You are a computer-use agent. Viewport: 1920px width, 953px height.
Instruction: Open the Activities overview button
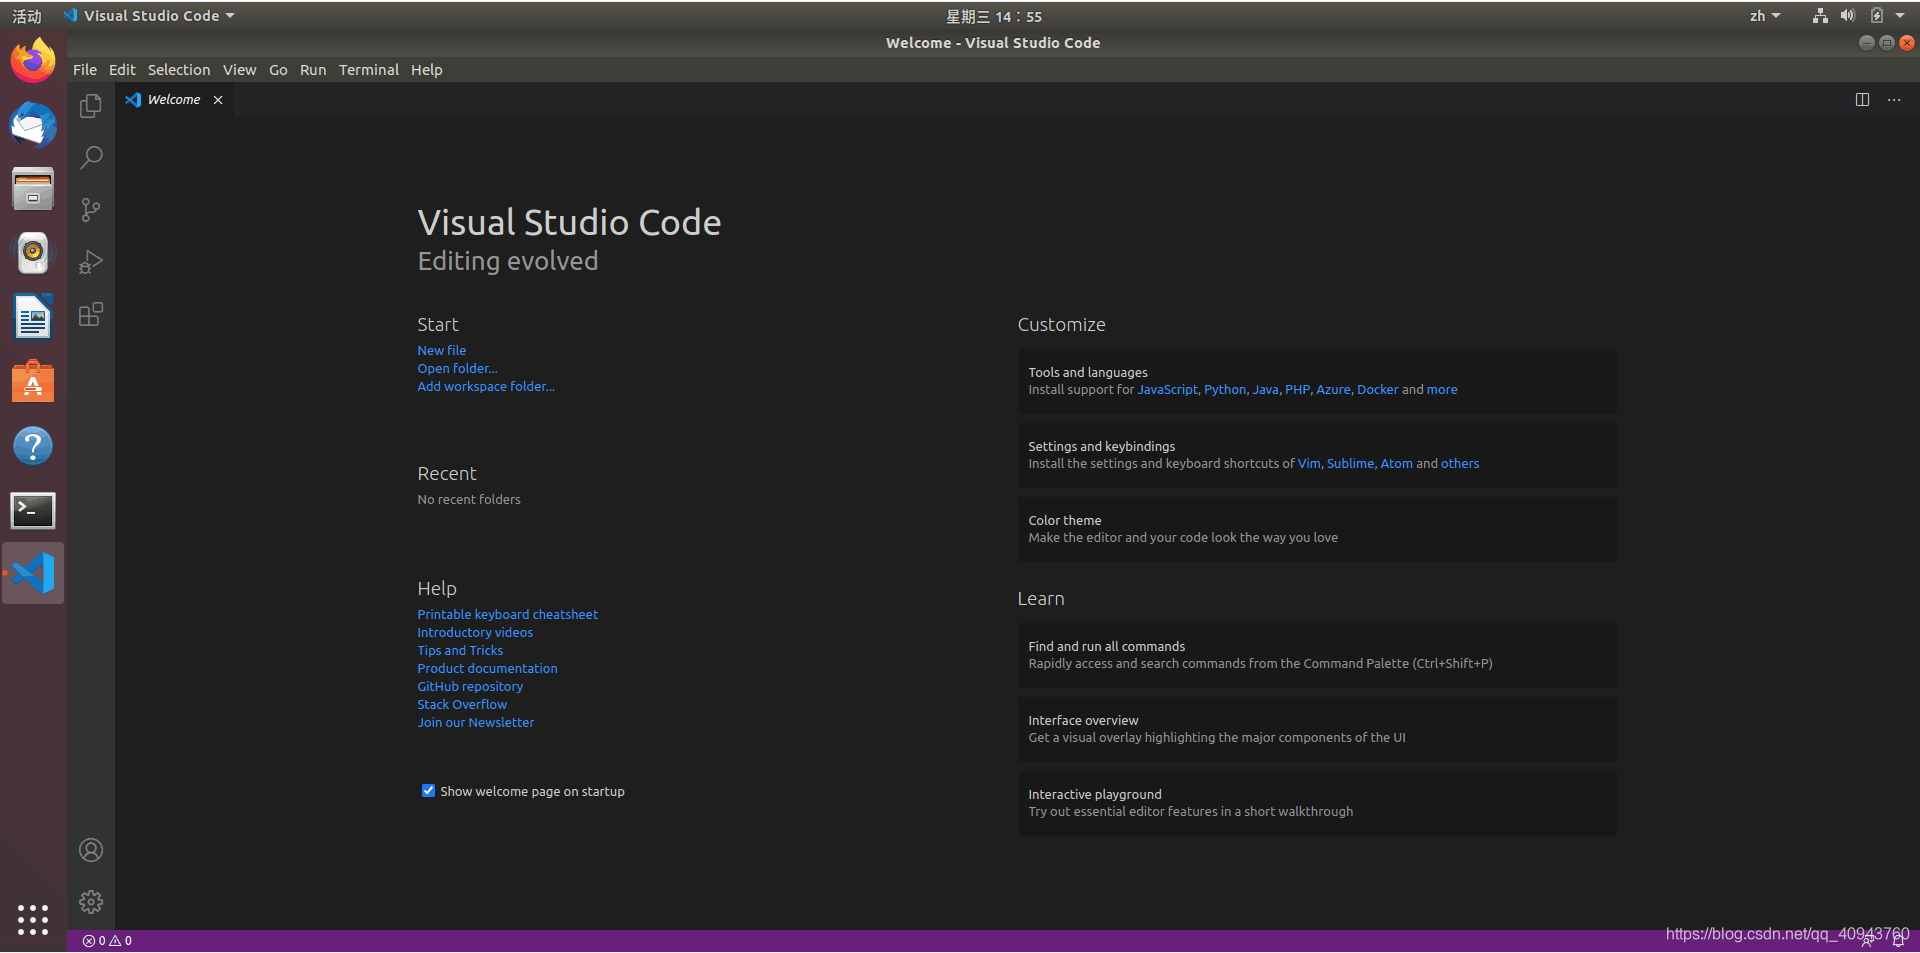point(27,16)
